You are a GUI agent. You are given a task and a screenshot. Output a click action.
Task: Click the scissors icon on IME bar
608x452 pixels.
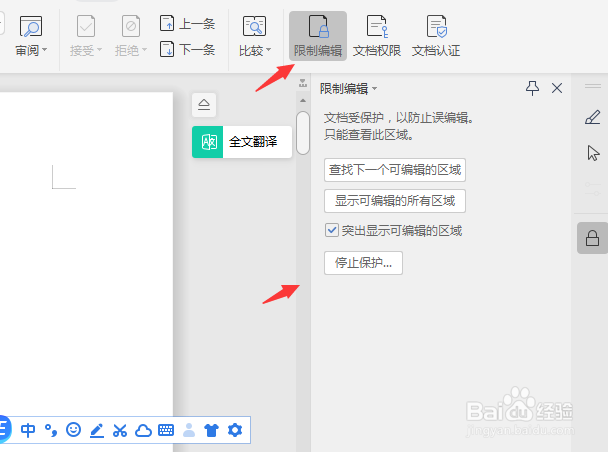[120, 430]
